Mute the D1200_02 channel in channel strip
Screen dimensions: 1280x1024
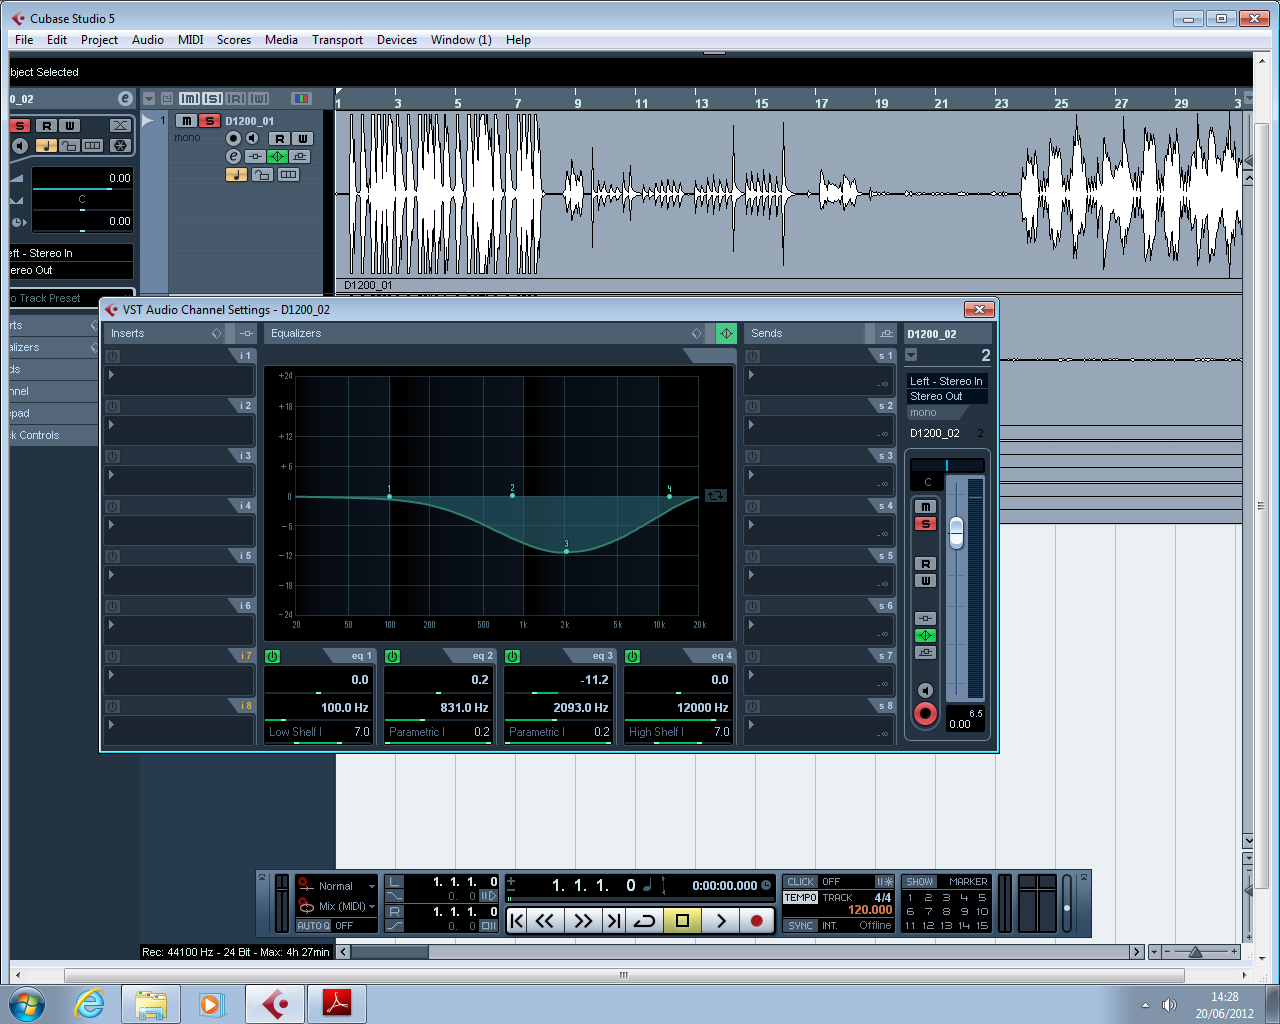(x=926, y=507)
